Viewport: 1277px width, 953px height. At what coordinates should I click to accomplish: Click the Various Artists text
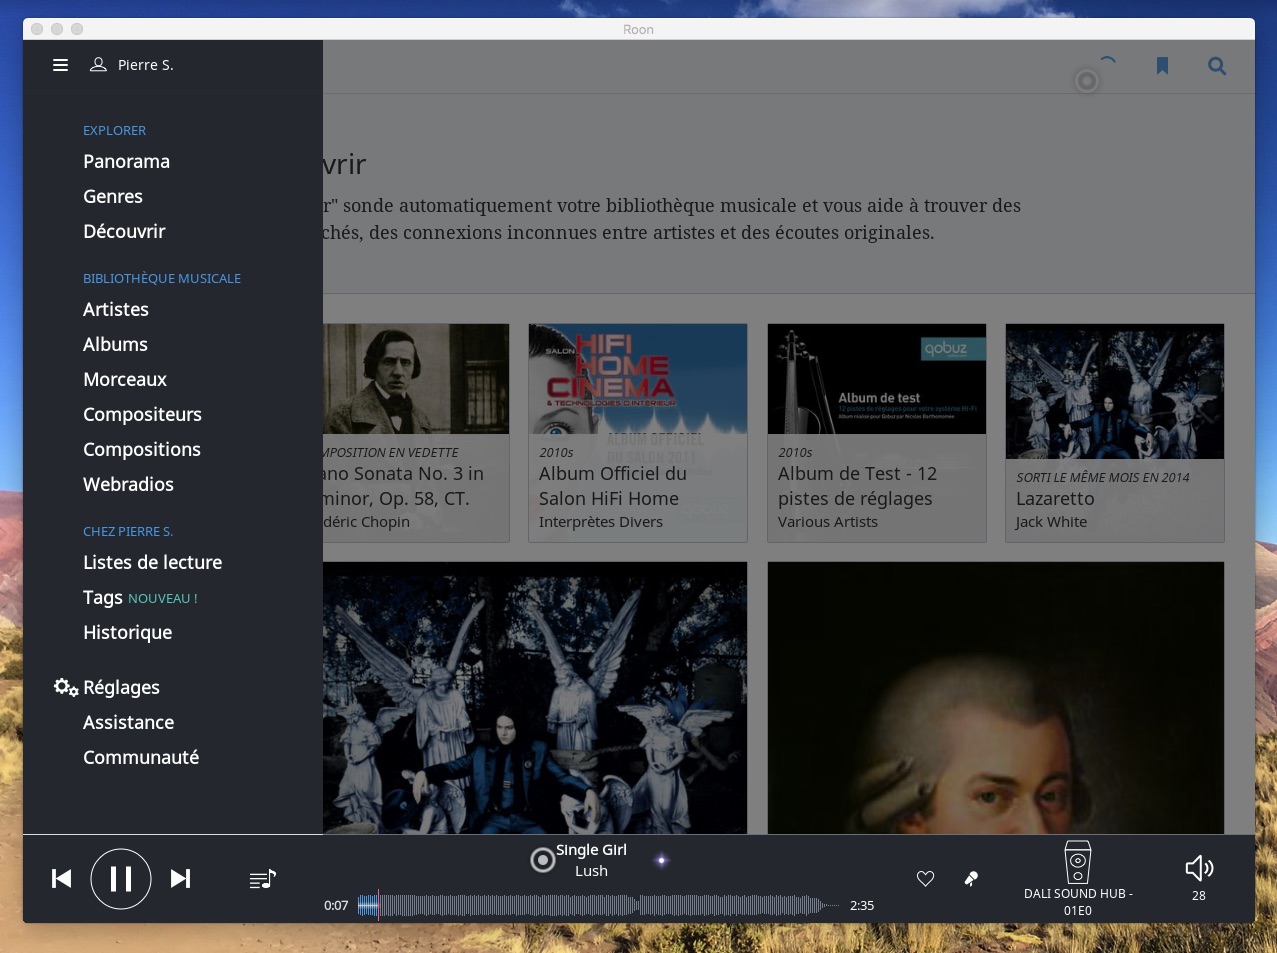coord(828,522)
